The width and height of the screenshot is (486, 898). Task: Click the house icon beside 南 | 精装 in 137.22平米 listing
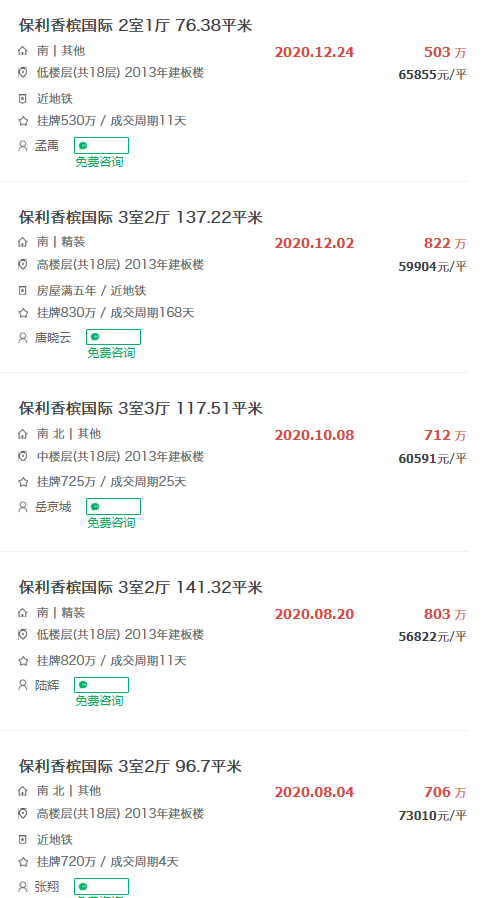pyautogui.click(x=23, y=242)
